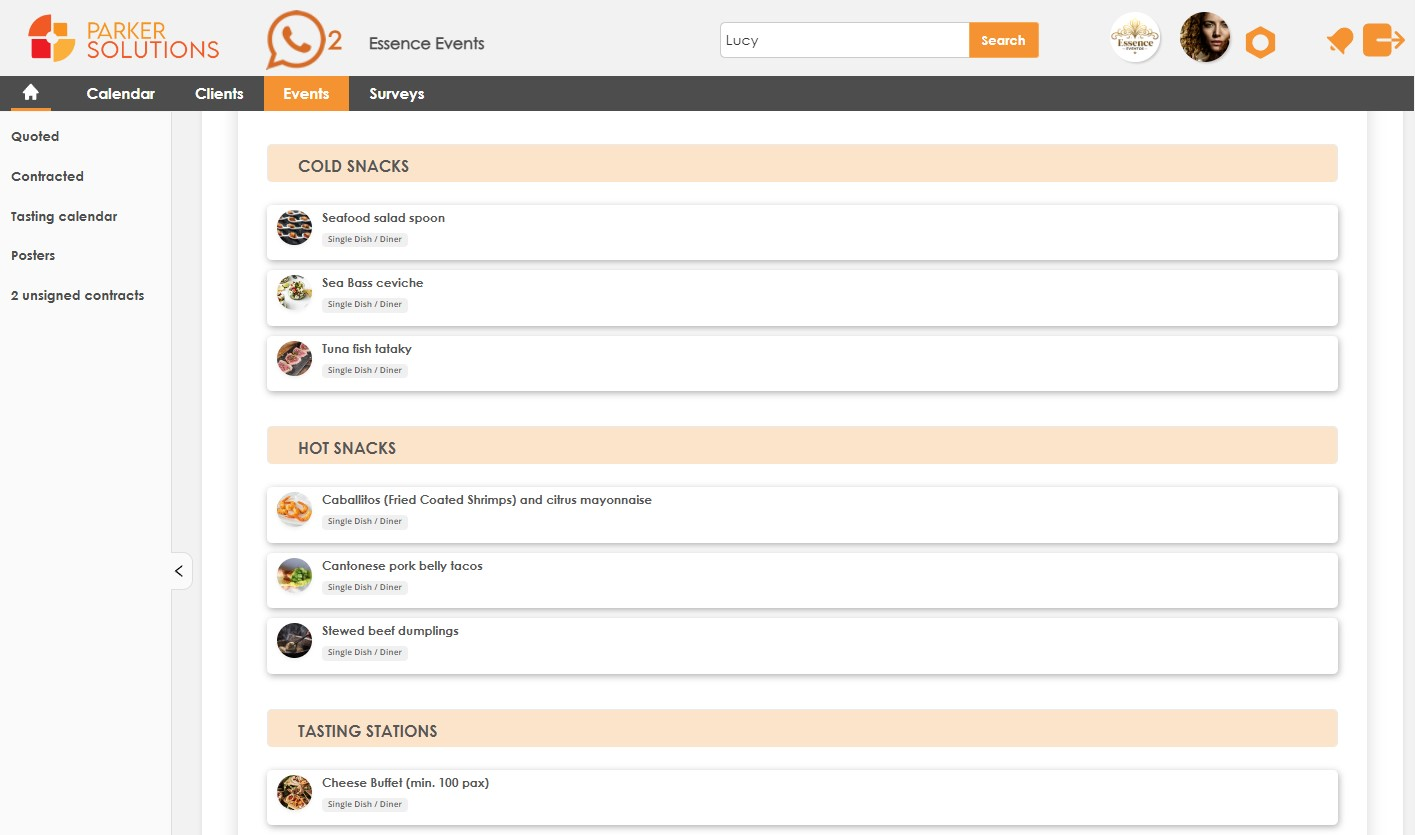Click inside the search field containing Lucy
The height and width of the screenshot is (835, 1415).
[843, 40]
